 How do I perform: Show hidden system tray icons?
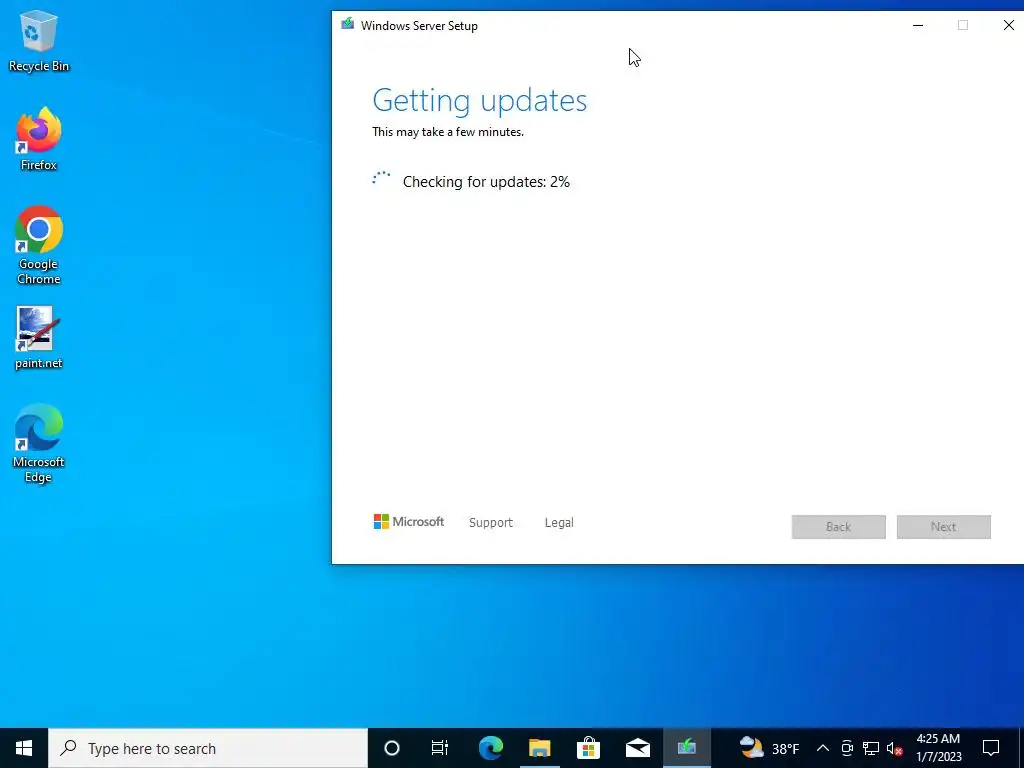[823, 748]
